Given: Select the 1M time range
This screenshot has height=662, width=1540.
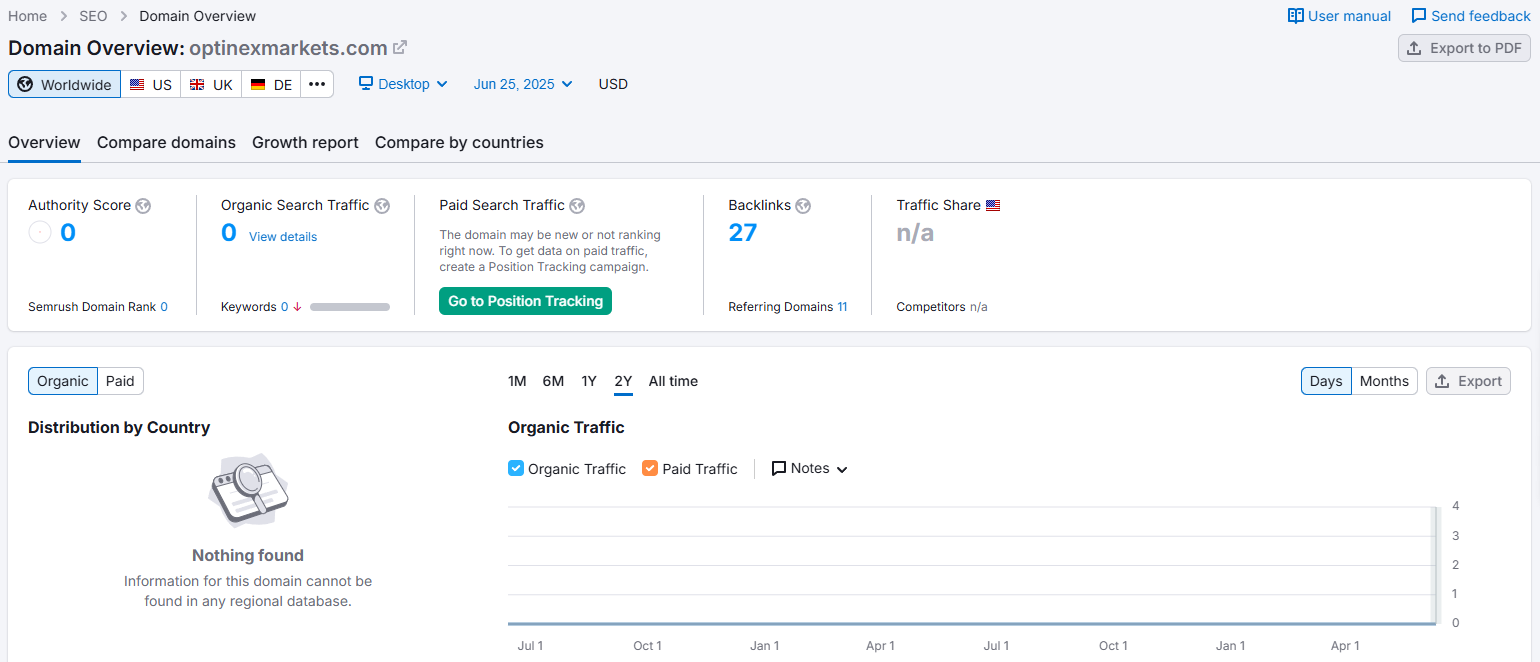Looking at the screenshot, I should pyautogui.click(x=517, y=381).
